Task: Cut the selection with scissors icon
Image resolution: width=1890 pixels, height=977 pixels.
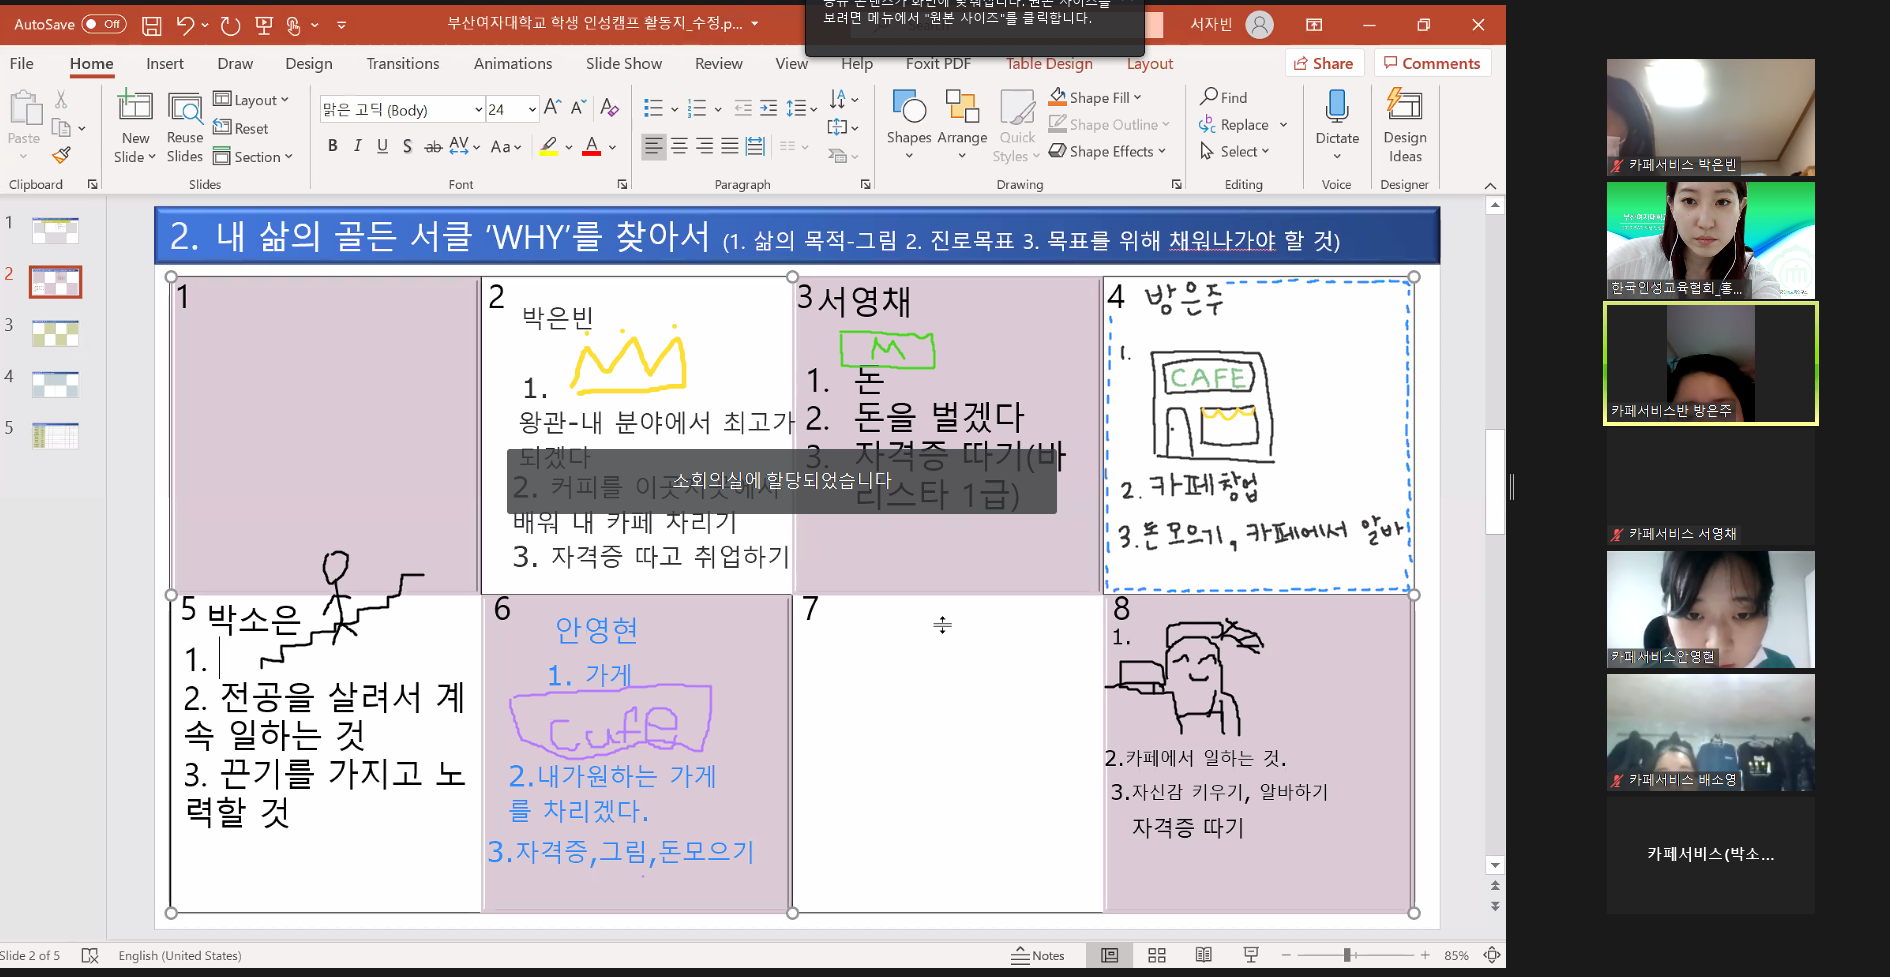Action: tap(61, 100)
